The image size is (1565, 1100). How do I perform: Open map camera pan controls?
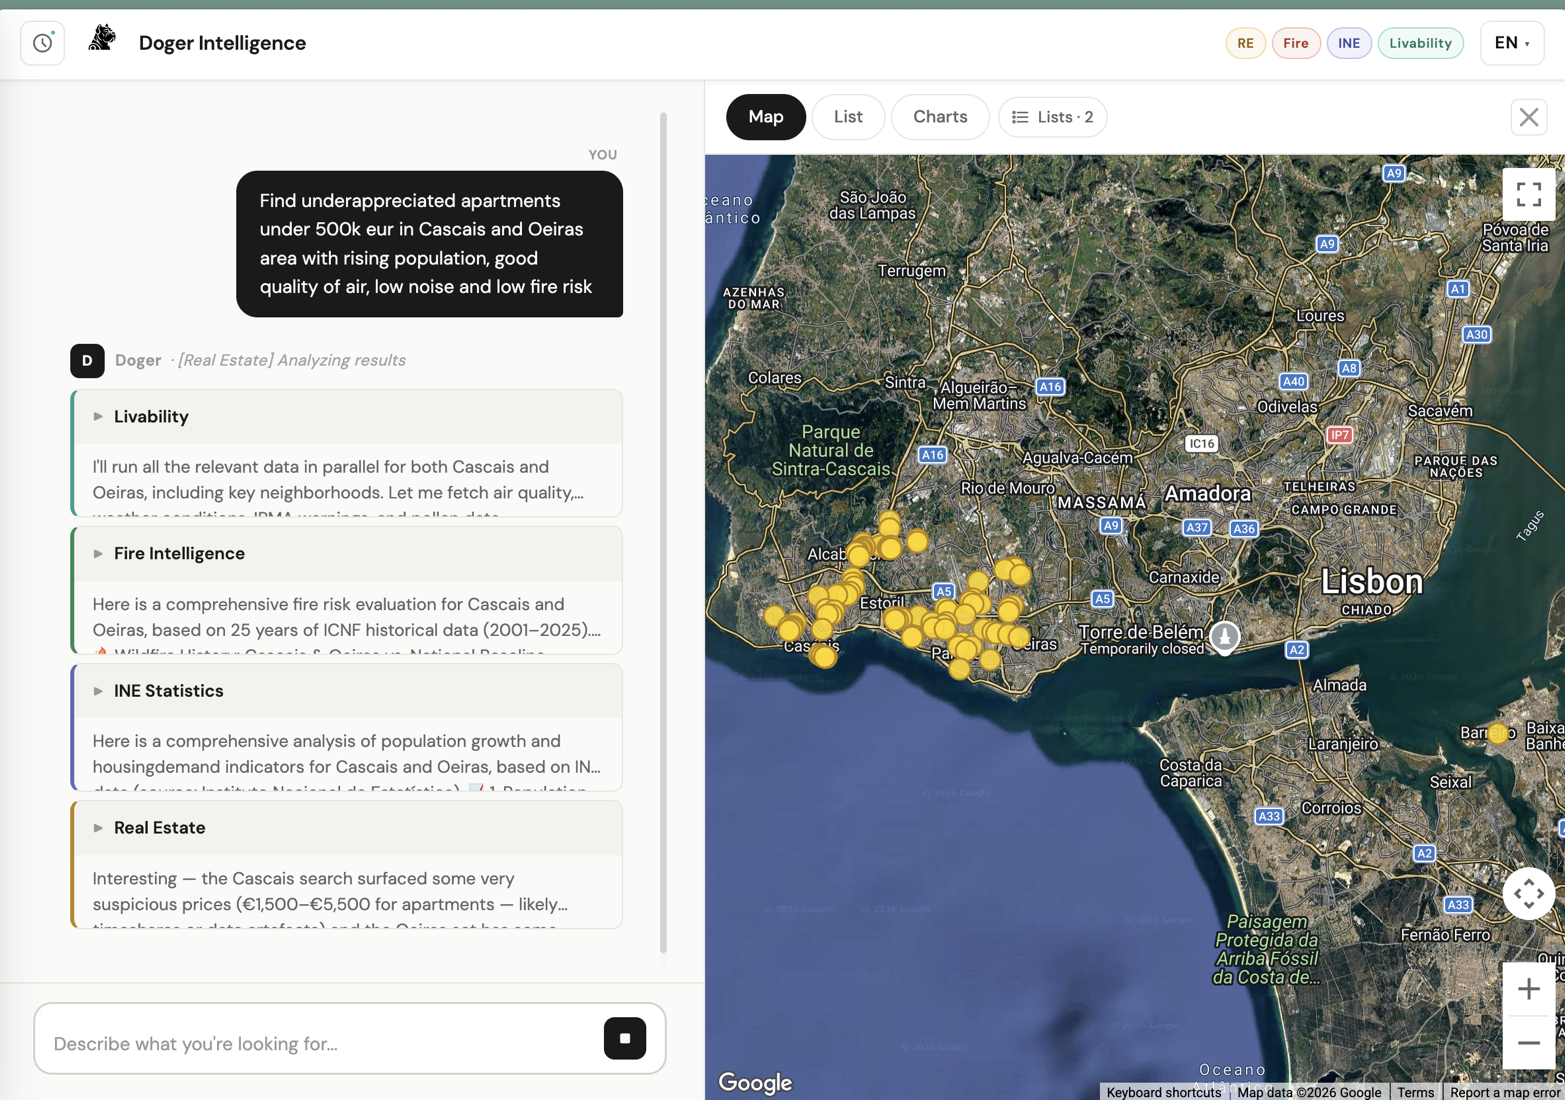(1528, 893)
